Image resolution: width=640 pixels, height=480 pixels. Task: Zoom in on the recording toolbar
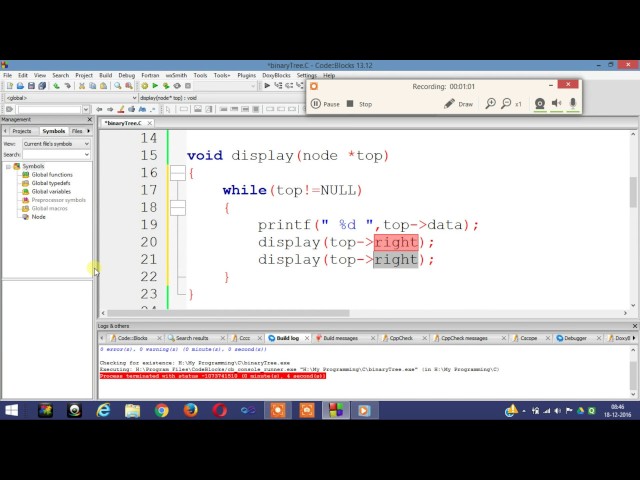[490, 104]
